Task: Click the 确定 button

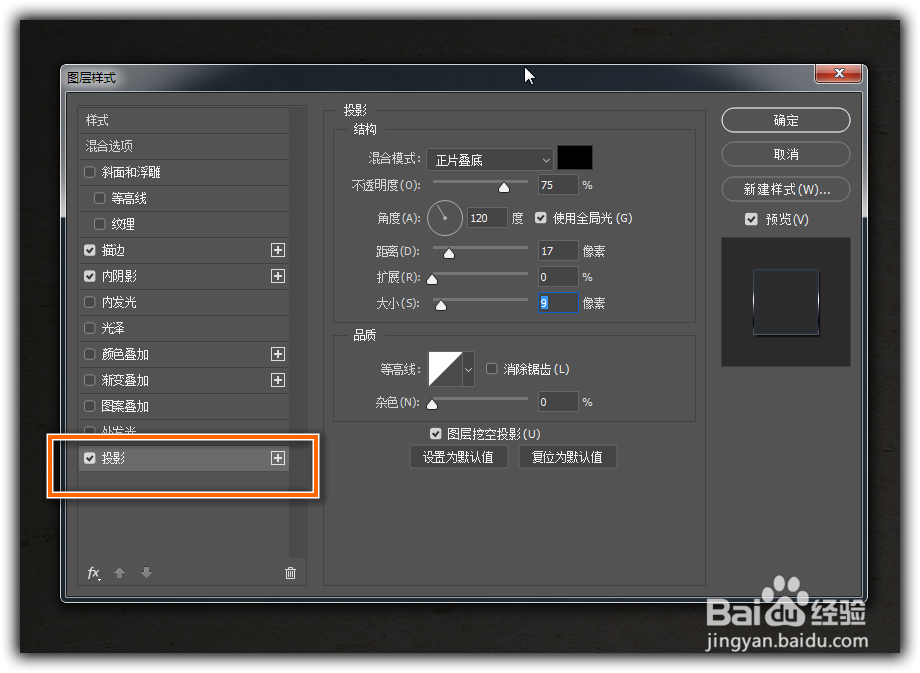Action: pyautogui.click(x=785, y=120)
